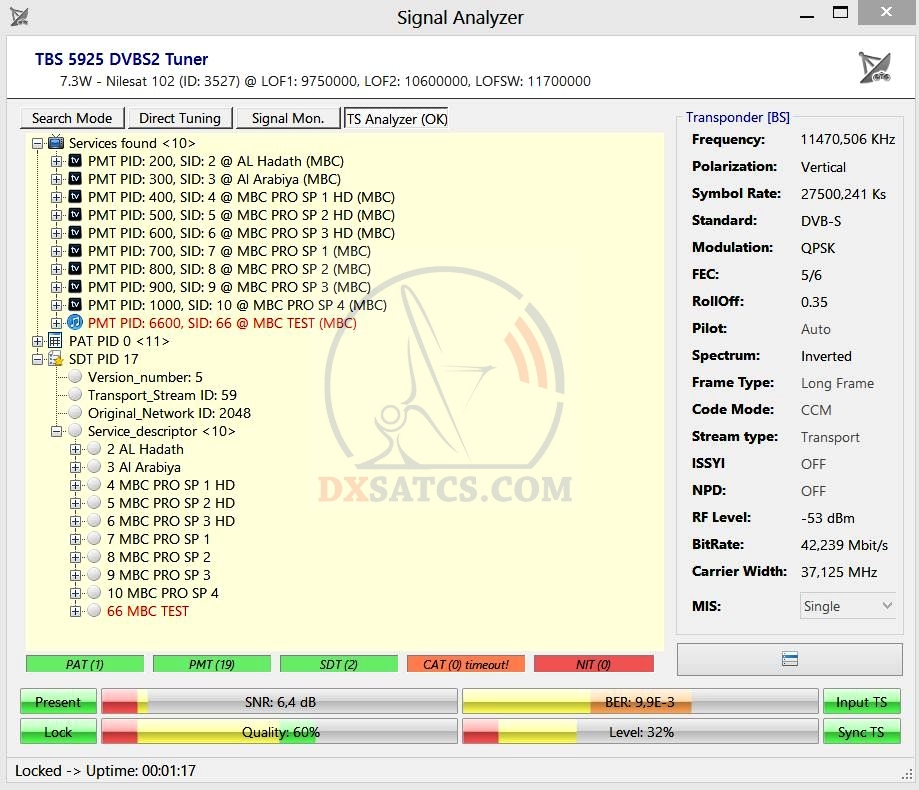
Task: Maximize the Signal Analyzer window
Action: pyautogui.click(x=840, y=12)
